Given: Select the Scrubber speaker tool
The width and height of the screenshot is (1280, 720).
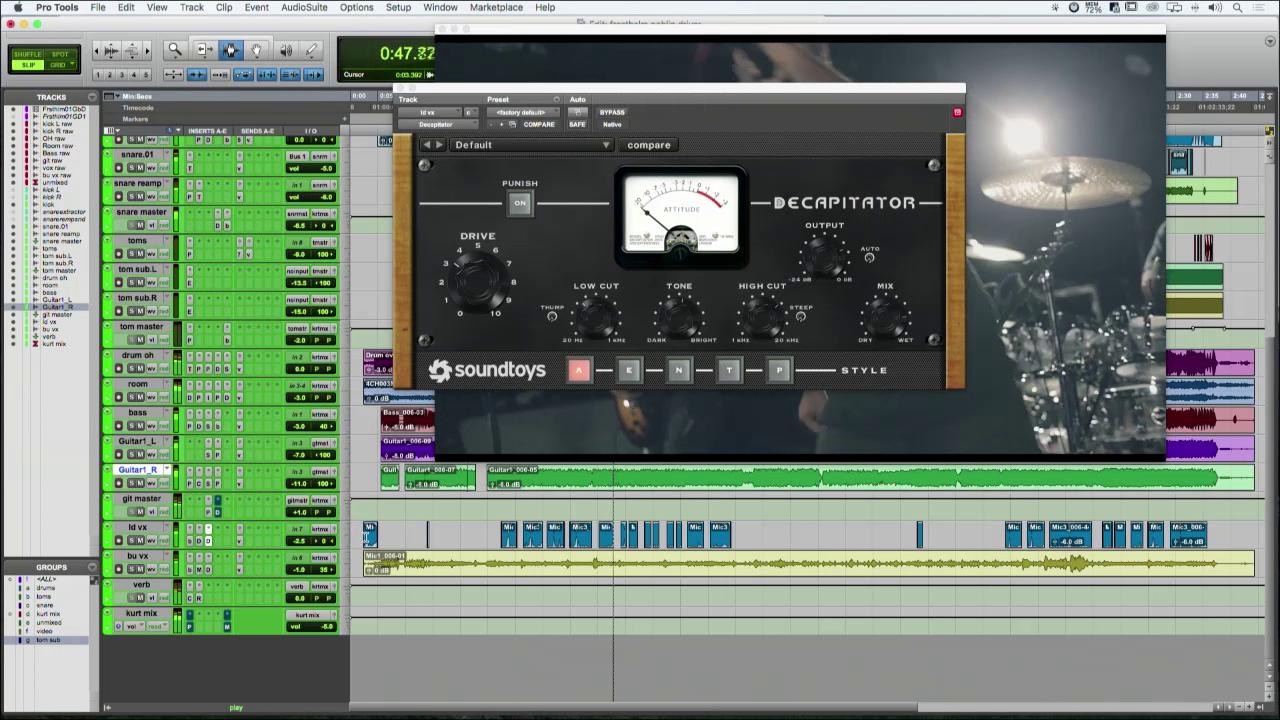Looking at the screenshot, I should point(286,50).
